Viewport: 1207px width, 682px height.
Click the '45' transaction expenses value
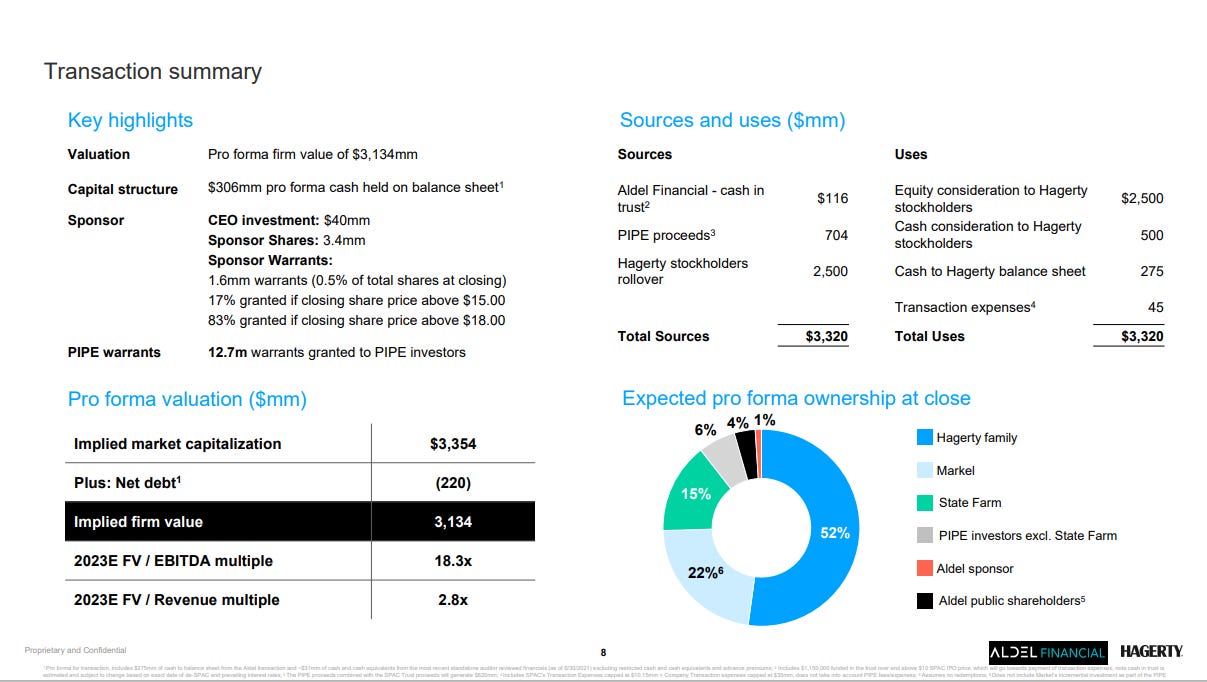(1156, 307)
